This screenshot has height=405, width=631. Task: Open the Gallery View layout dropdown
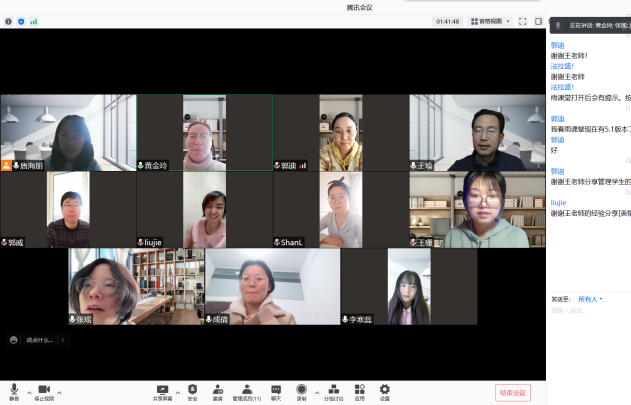494,20
